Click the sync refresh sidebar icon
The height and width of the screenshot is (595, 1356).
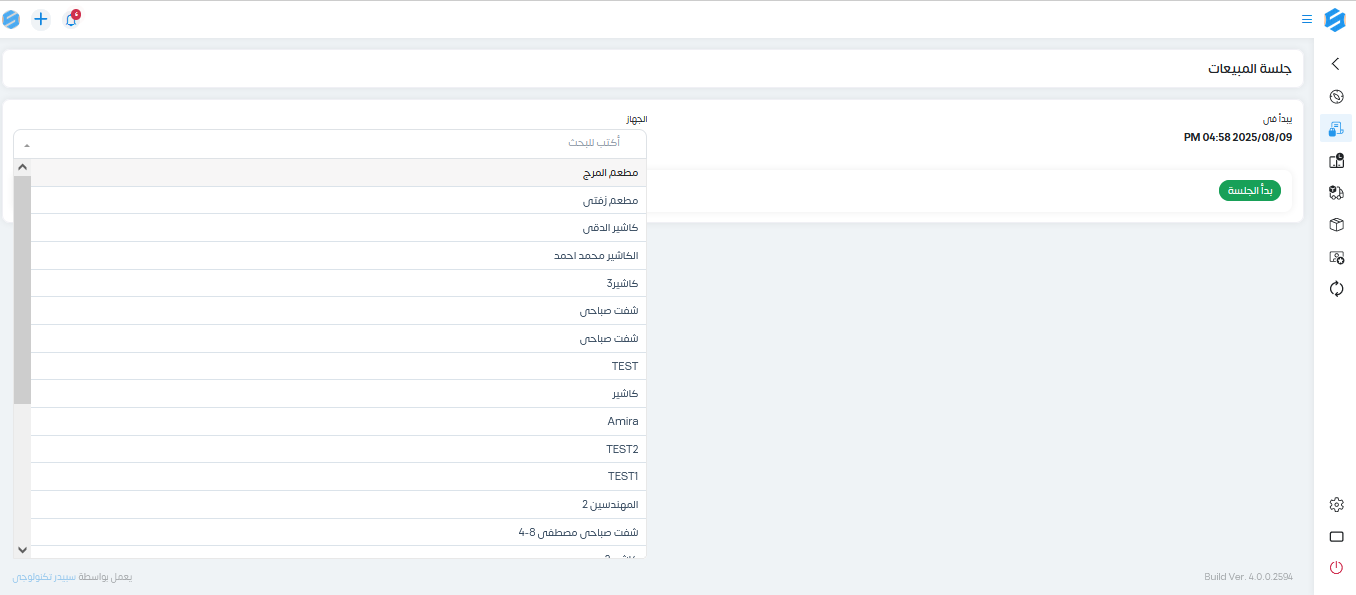pyautogui.click(x=1336, y=289)
